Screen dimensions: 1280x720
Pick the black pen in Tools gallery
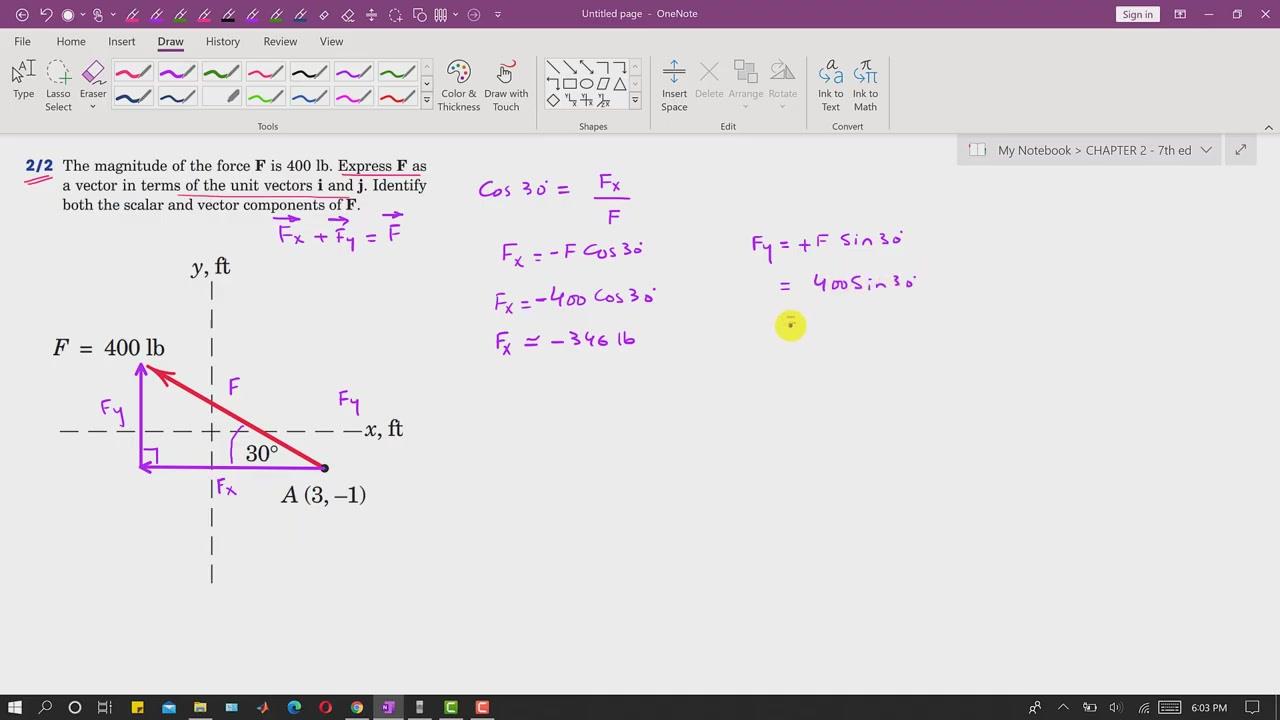coord(309,72)
